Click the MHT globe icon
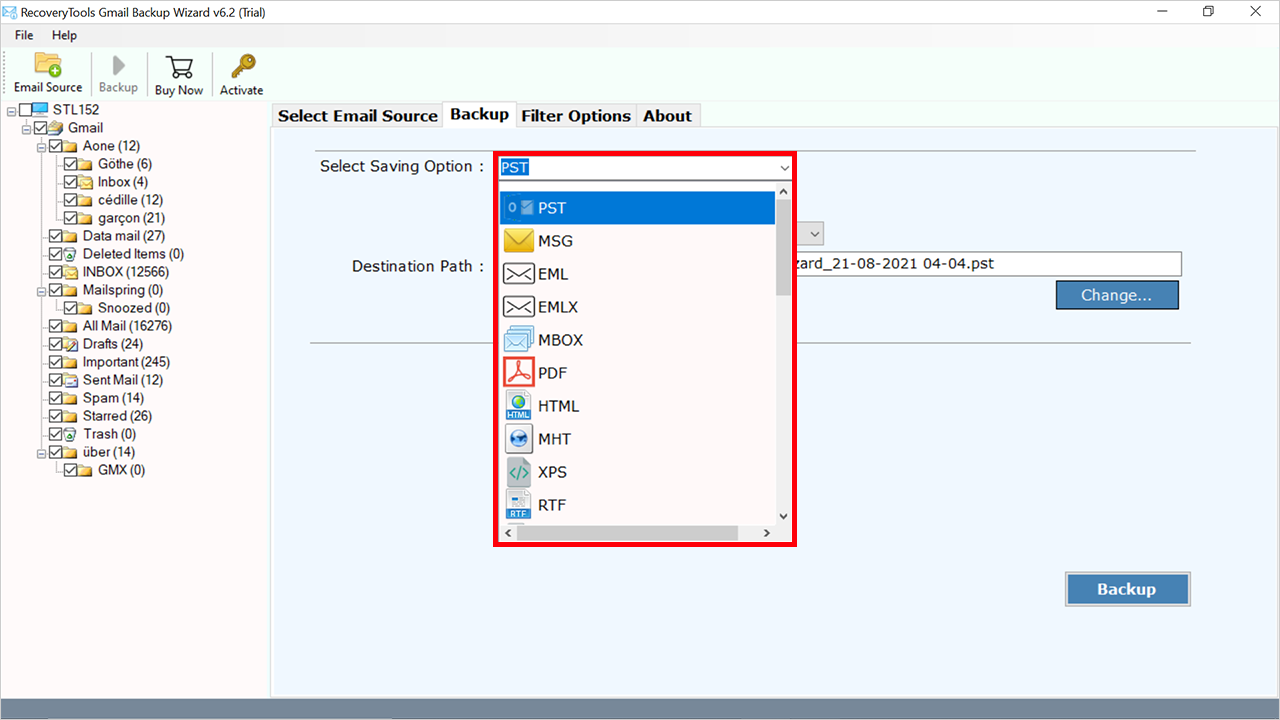Screen dimensions: 1280x720 (518, 438)
